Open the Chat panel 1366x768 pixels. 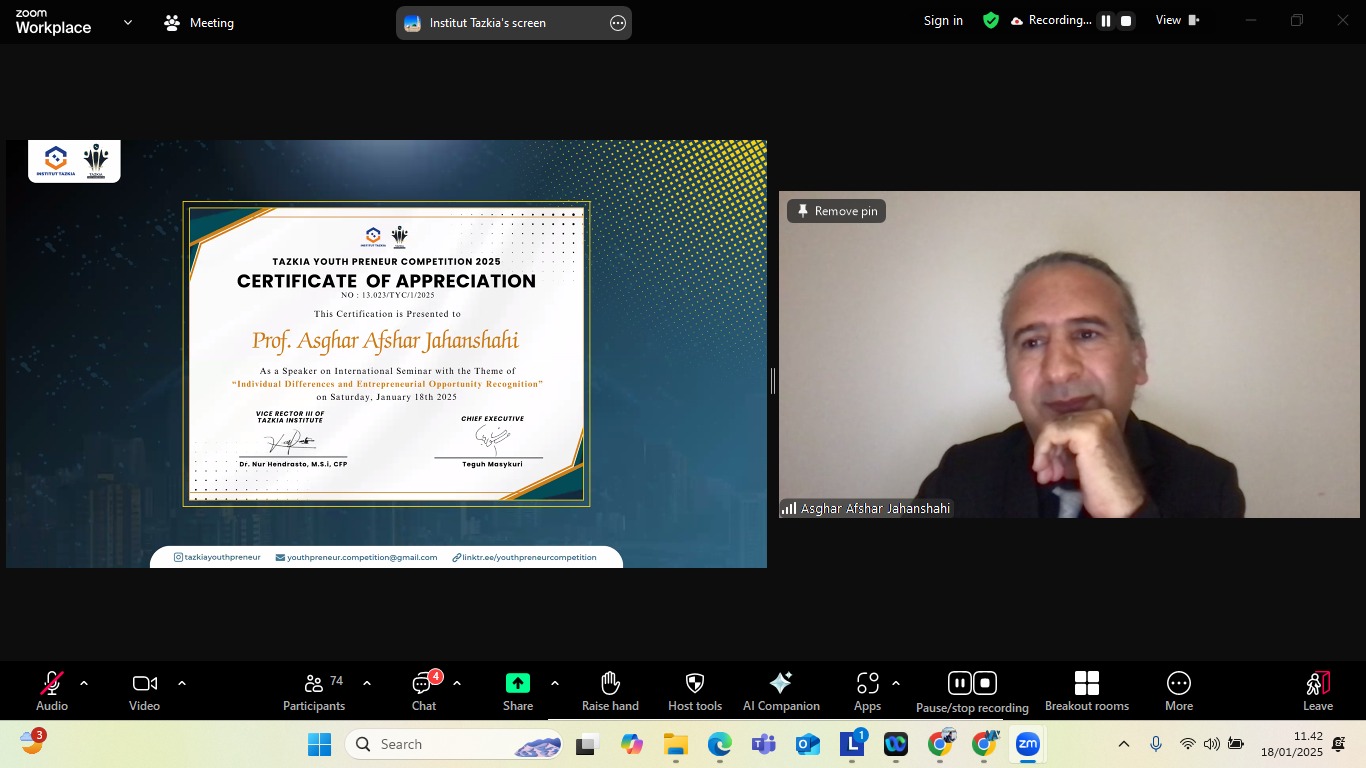(424, 691)
